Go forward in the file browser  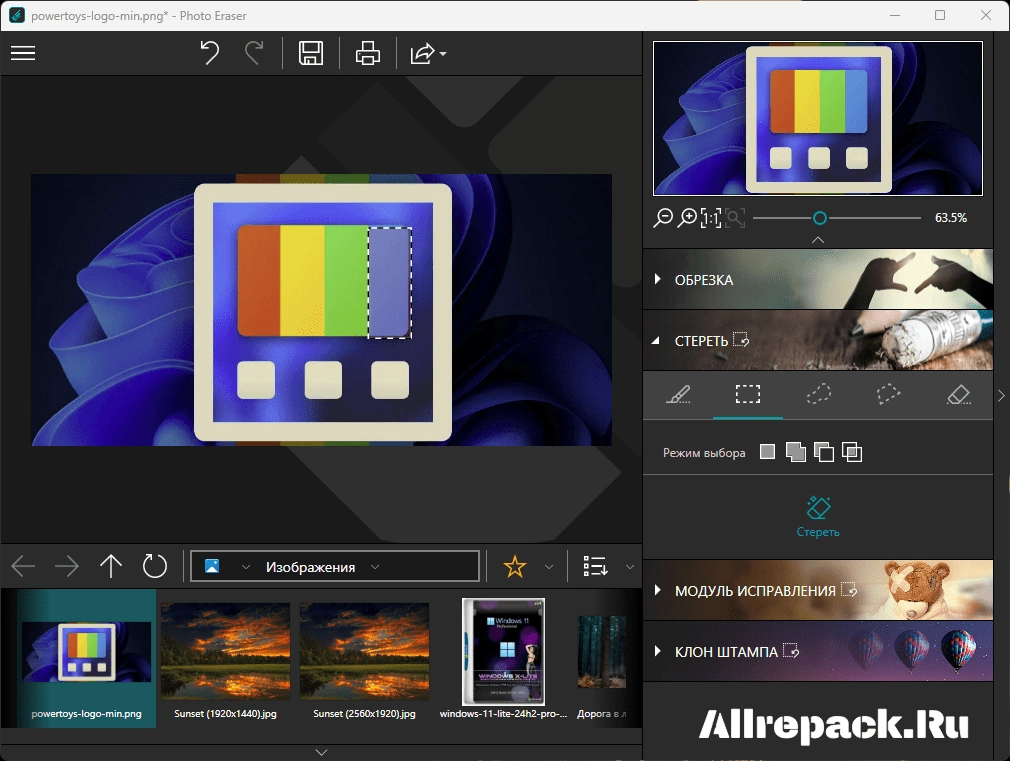pyautogui.click(x=67, y=566)
